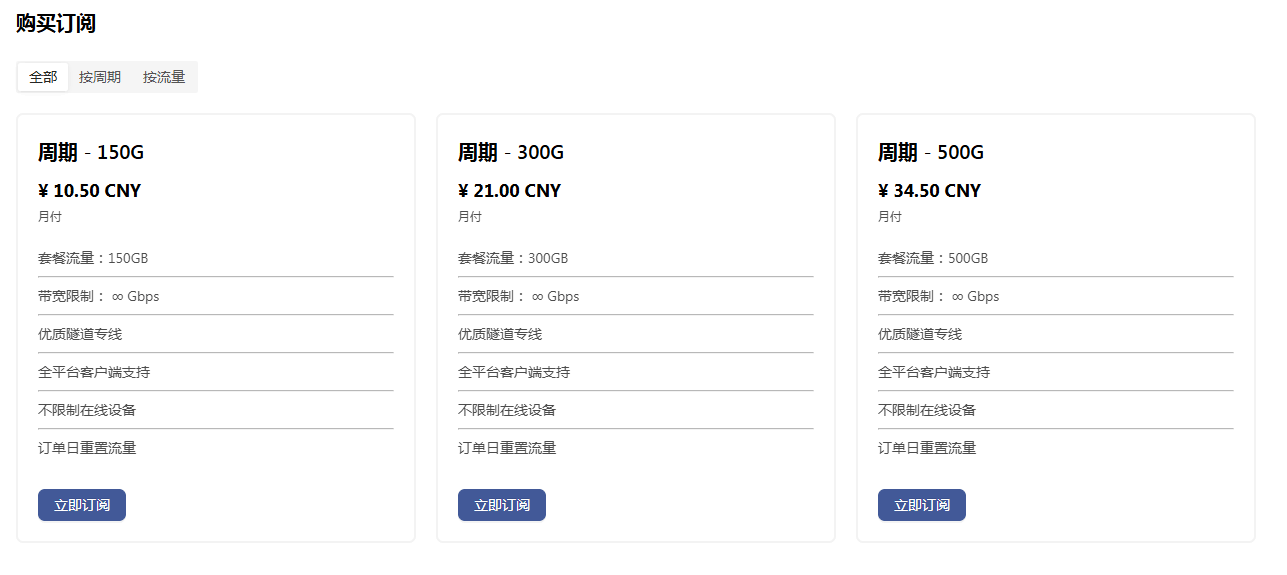Click the ¥ 10.50 CNY price
Viewport: 1287px width, 575px height.
coord(90,191)
